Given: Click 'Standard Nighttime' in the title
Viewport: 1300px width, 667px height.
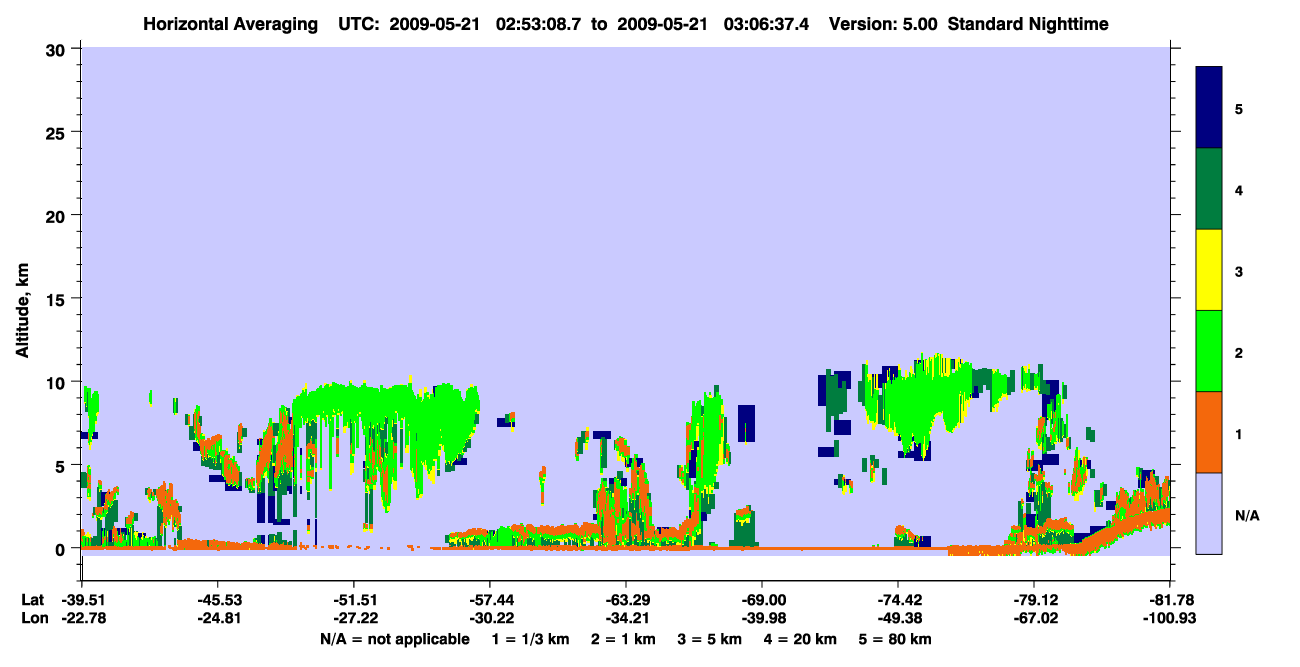Looking at the screenshot, I should 1027,23.
